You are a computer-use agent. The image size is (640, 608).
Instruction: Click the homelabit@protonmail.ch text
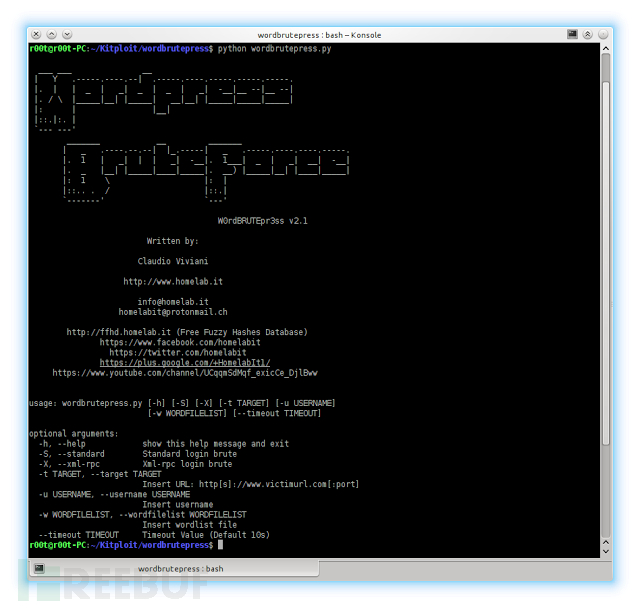173,312
